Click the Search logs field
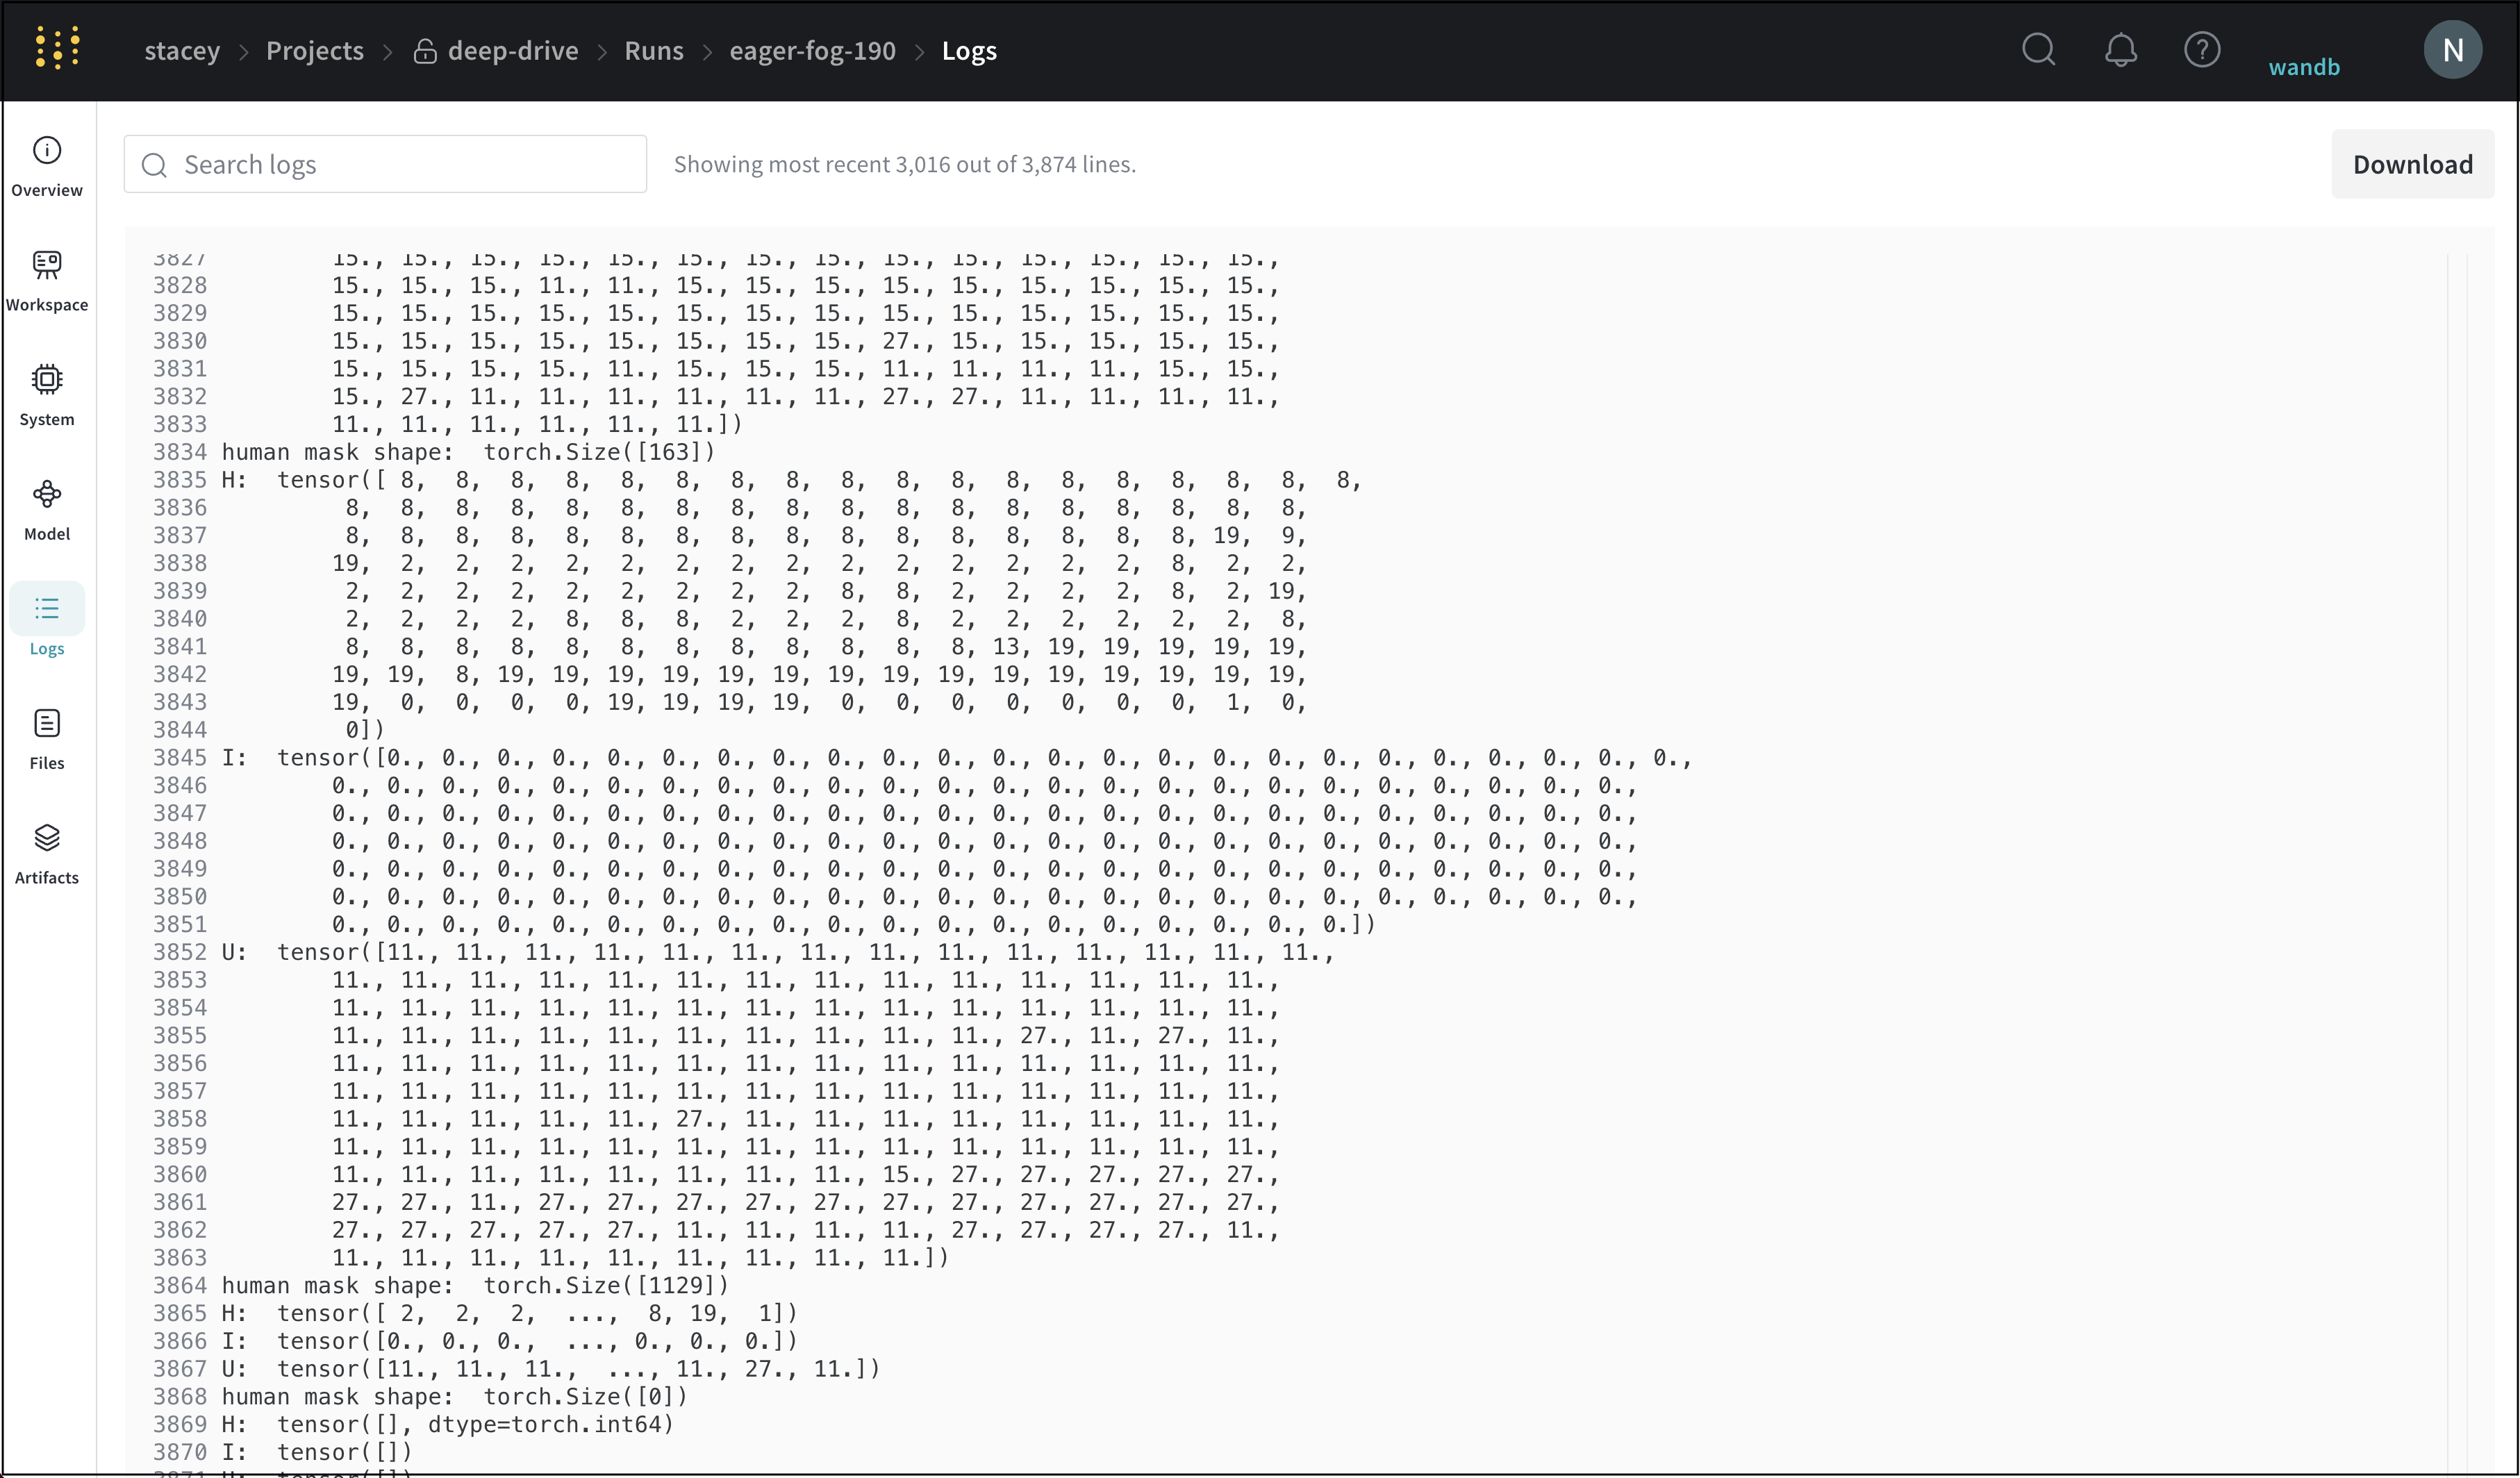The height and width of the screenshot is (1478, 2520). 385,163
